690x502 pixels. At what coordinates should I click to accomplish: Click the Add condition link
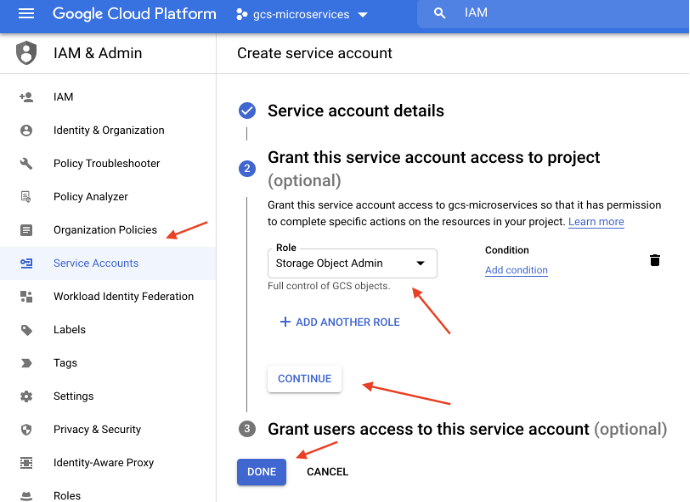516,270
